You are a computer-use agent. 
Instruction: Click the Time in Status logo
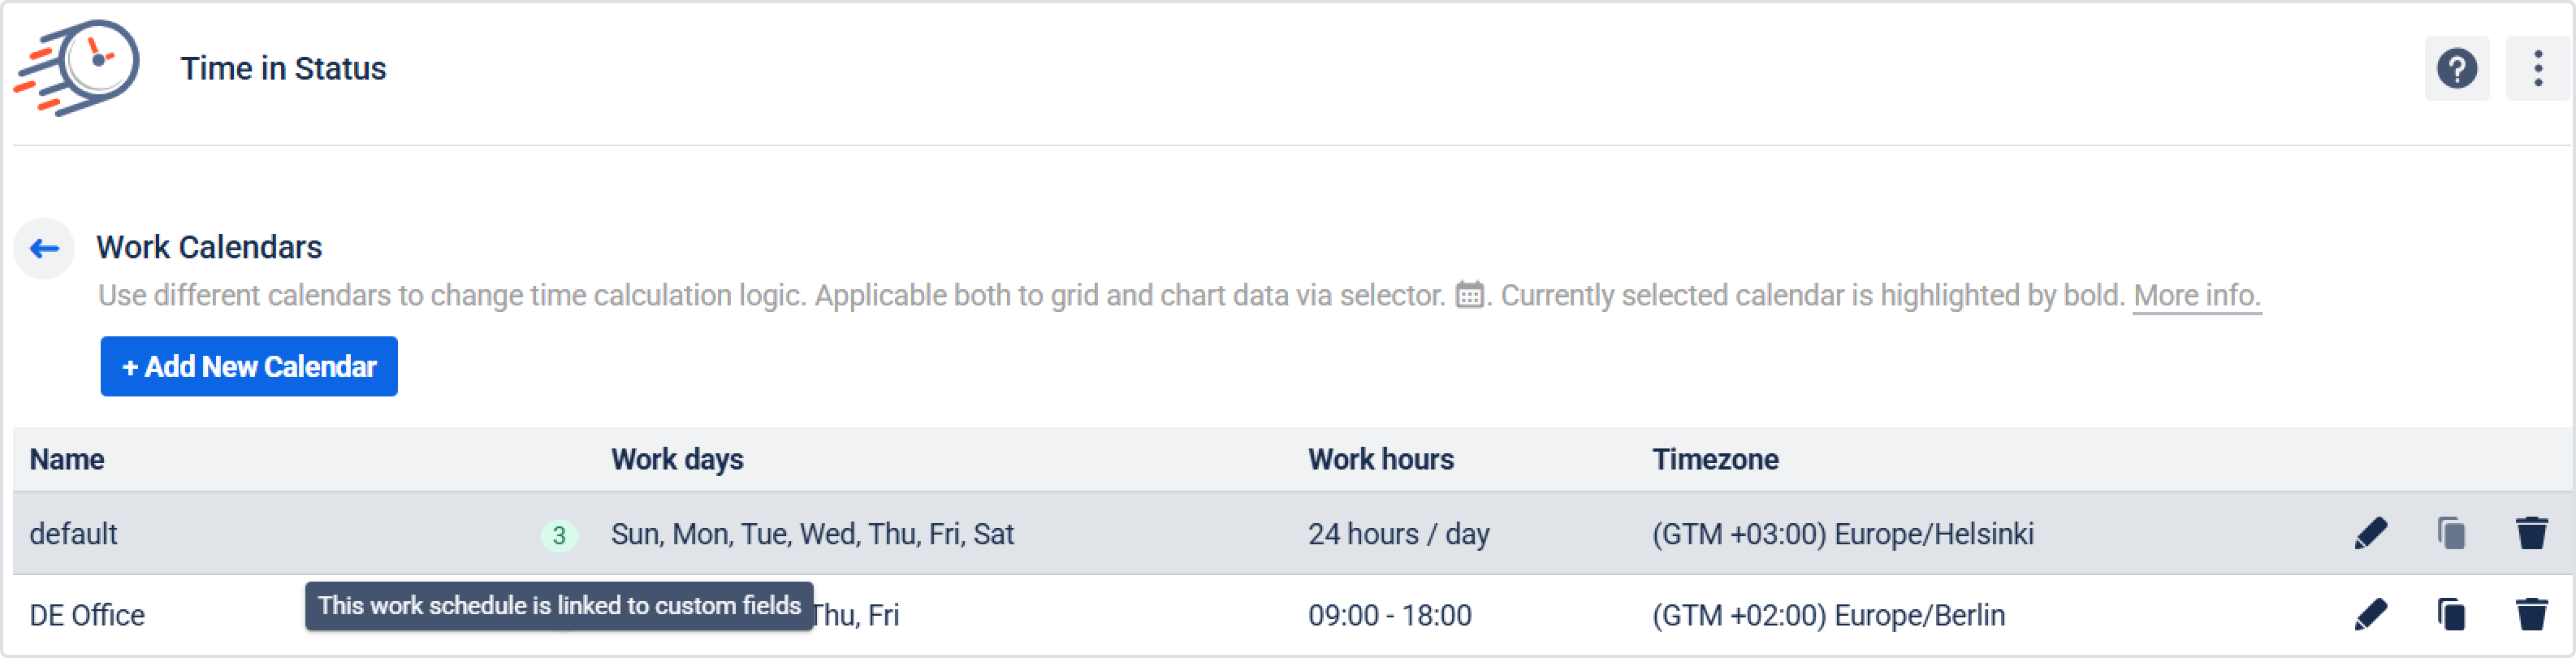tap(78, 67)
